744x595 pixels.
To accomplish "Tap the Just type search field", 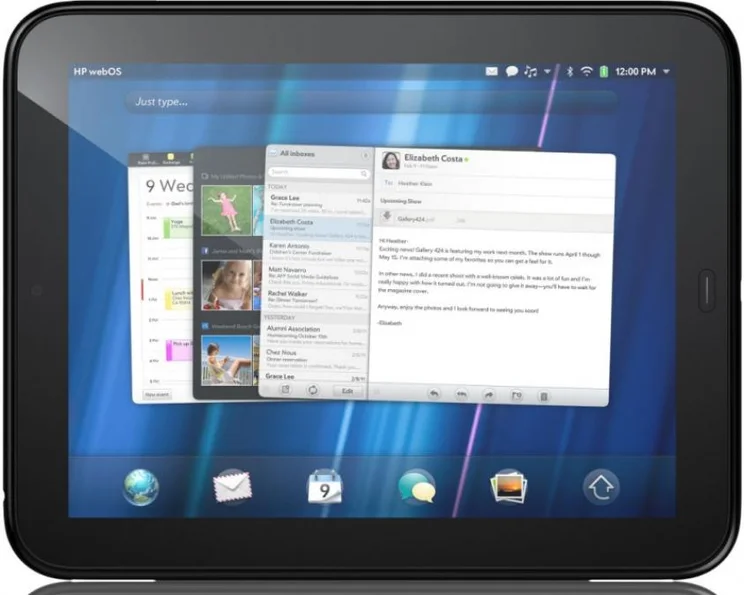I will click(370, 102).
